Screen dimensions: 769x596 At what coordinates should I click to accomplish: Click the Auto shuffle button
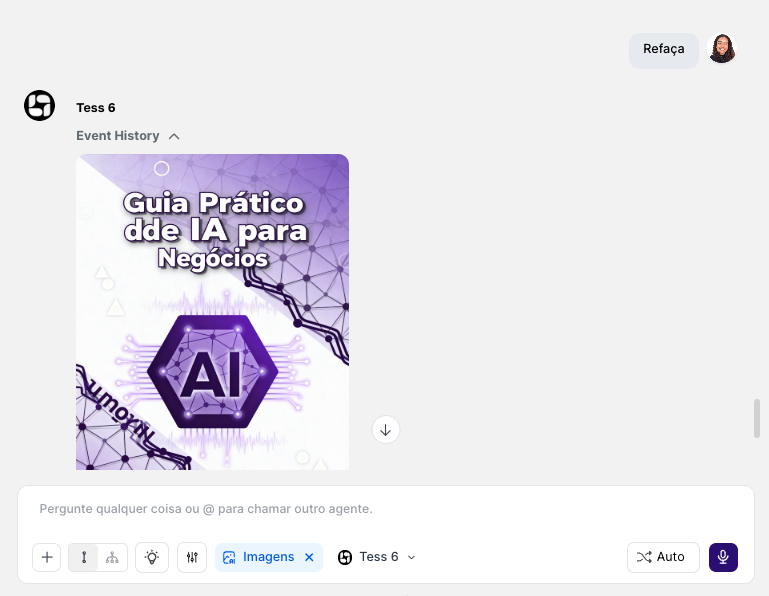click(663, 557)
